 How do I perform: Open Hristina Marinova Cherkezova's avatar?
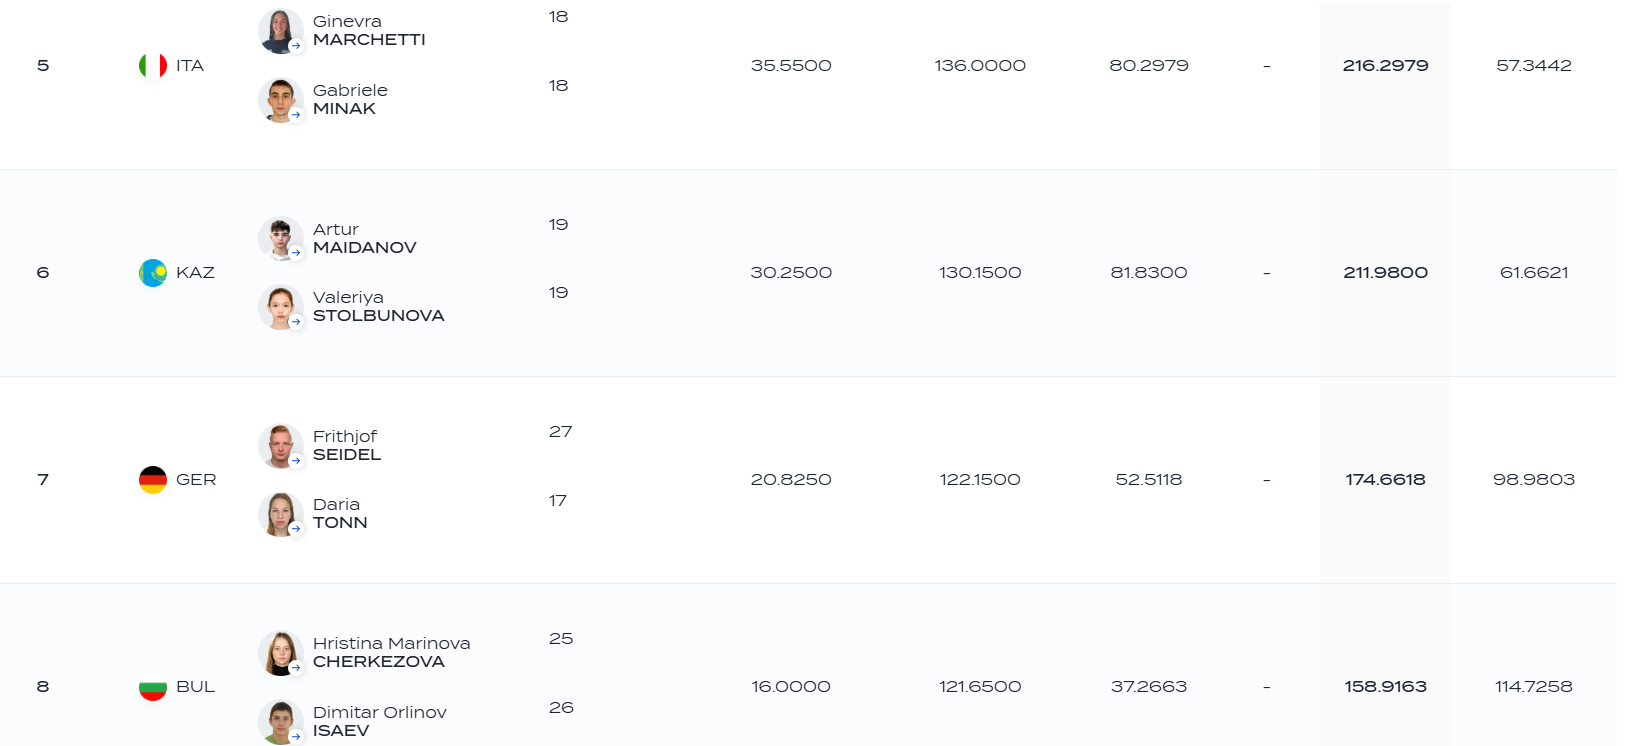pyautogui.click(x=280, y=653)
